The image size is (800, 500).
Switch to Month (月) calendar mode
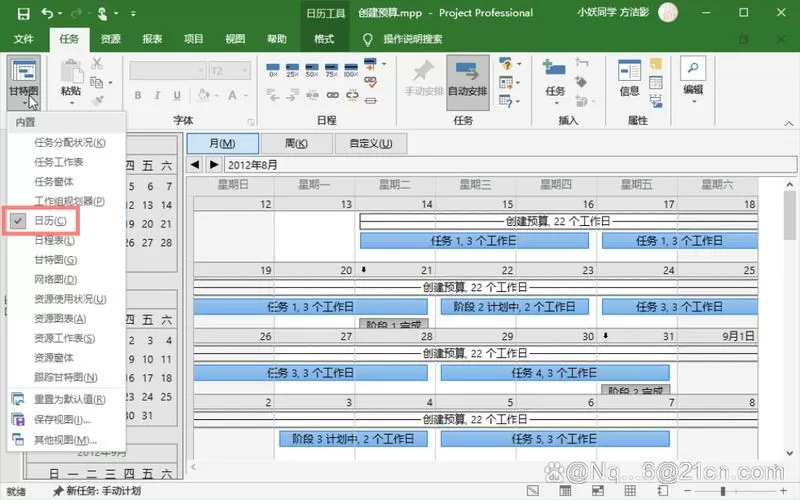point(222,143)
